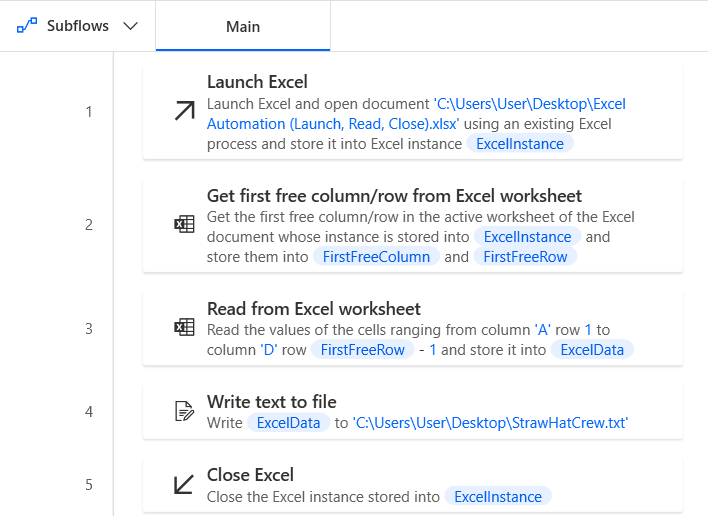This screenshot has width=708, height=516.
Task: Click ExcelInstance variable in Close Excel step
Action: click(x=498, y=496)
